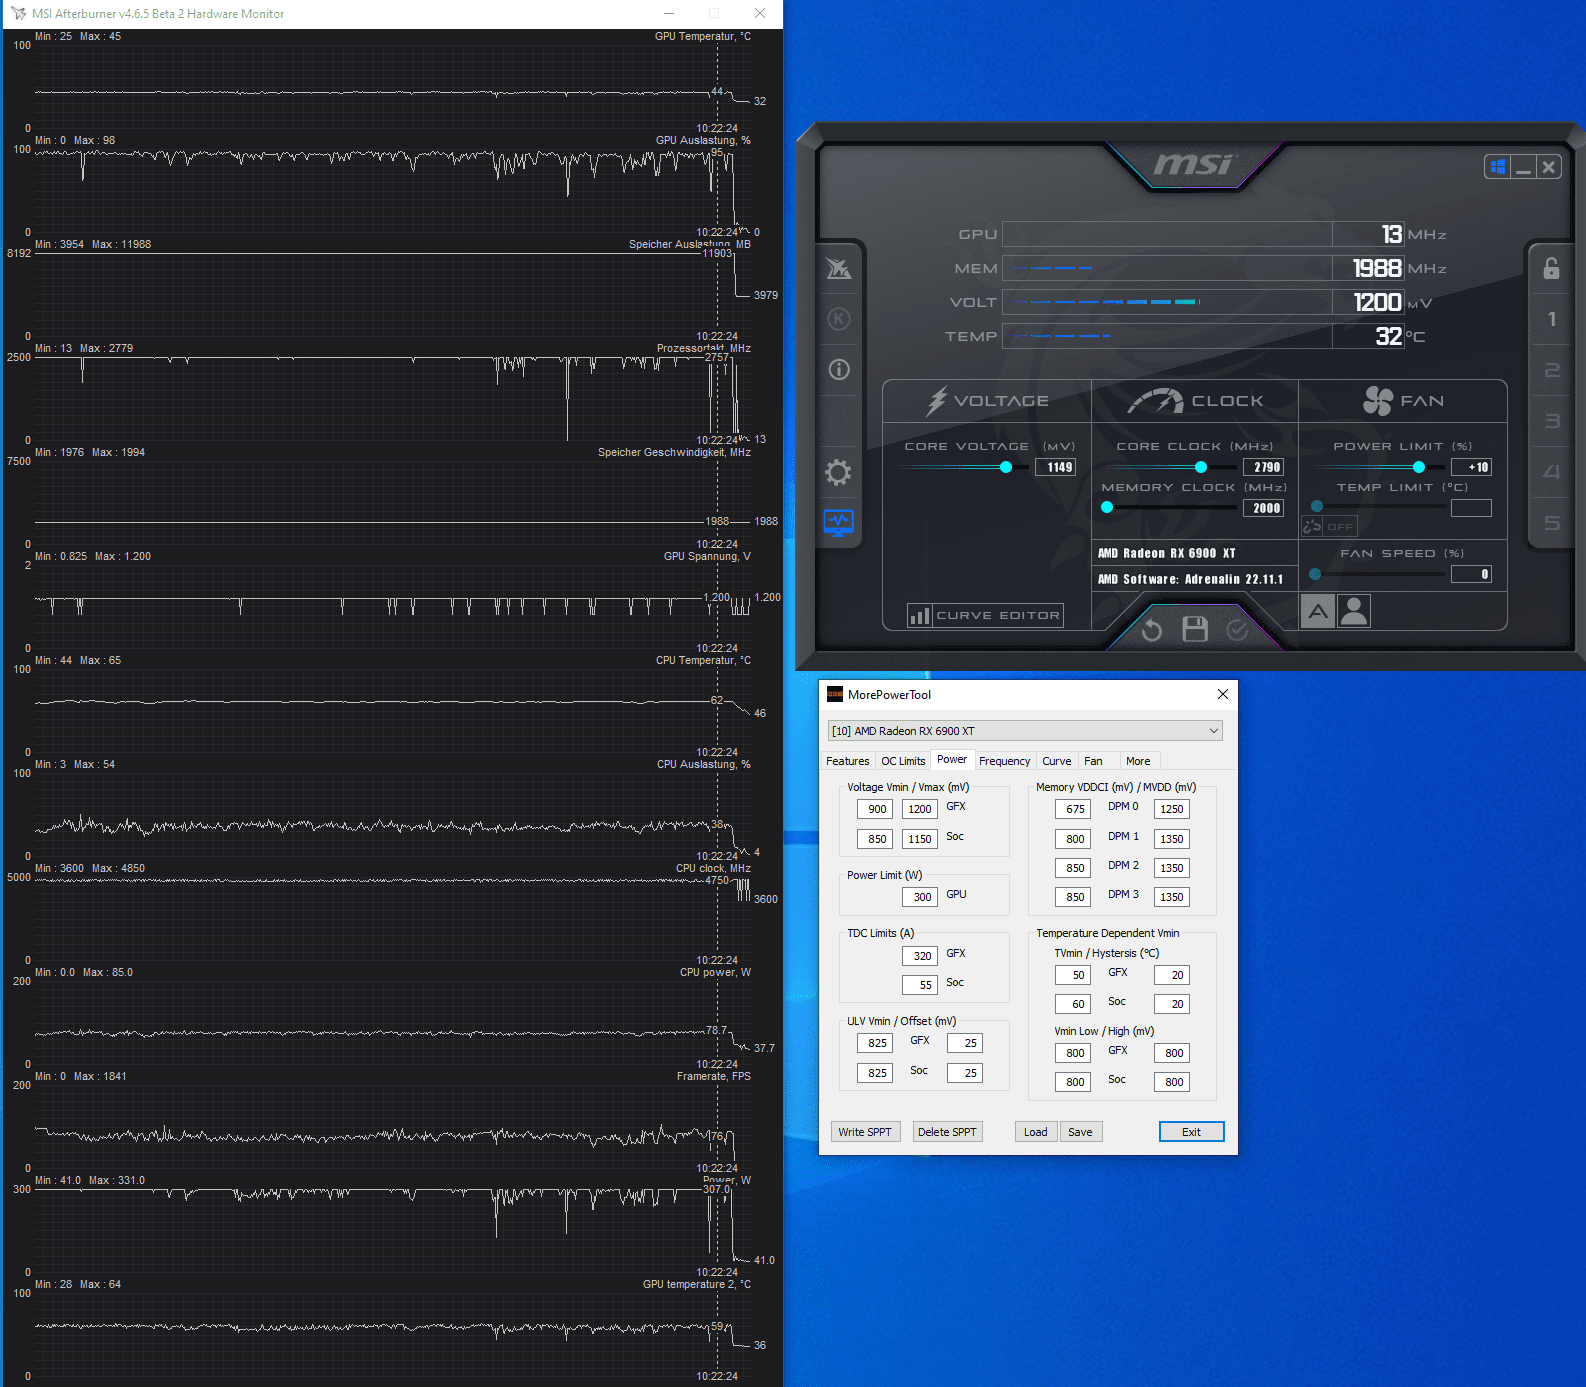Reset Afterburner settings with the arrow icon

1152,629
